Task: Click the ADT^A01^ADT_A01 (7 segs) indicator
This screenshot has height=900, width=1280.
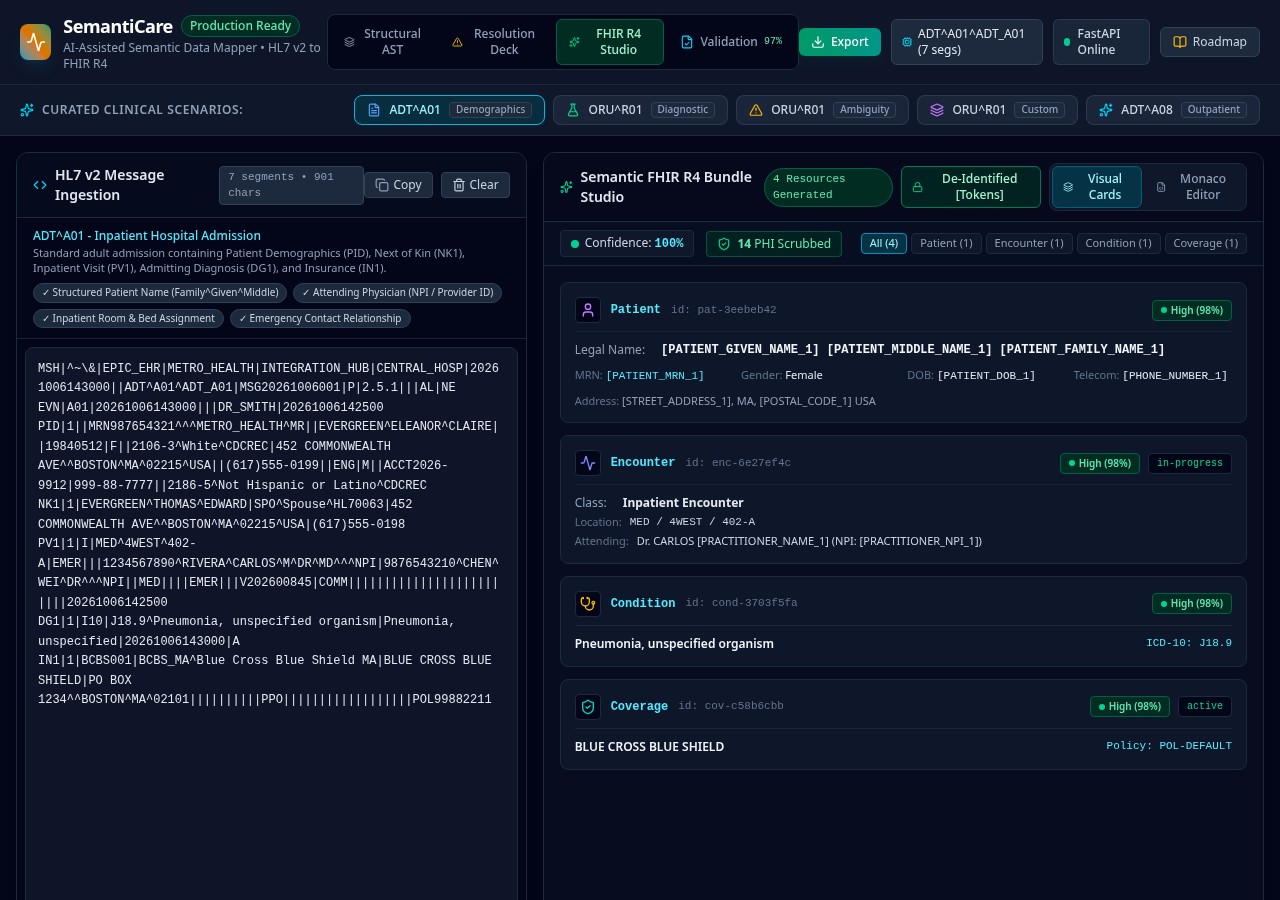Action: [x=966, y=42]
